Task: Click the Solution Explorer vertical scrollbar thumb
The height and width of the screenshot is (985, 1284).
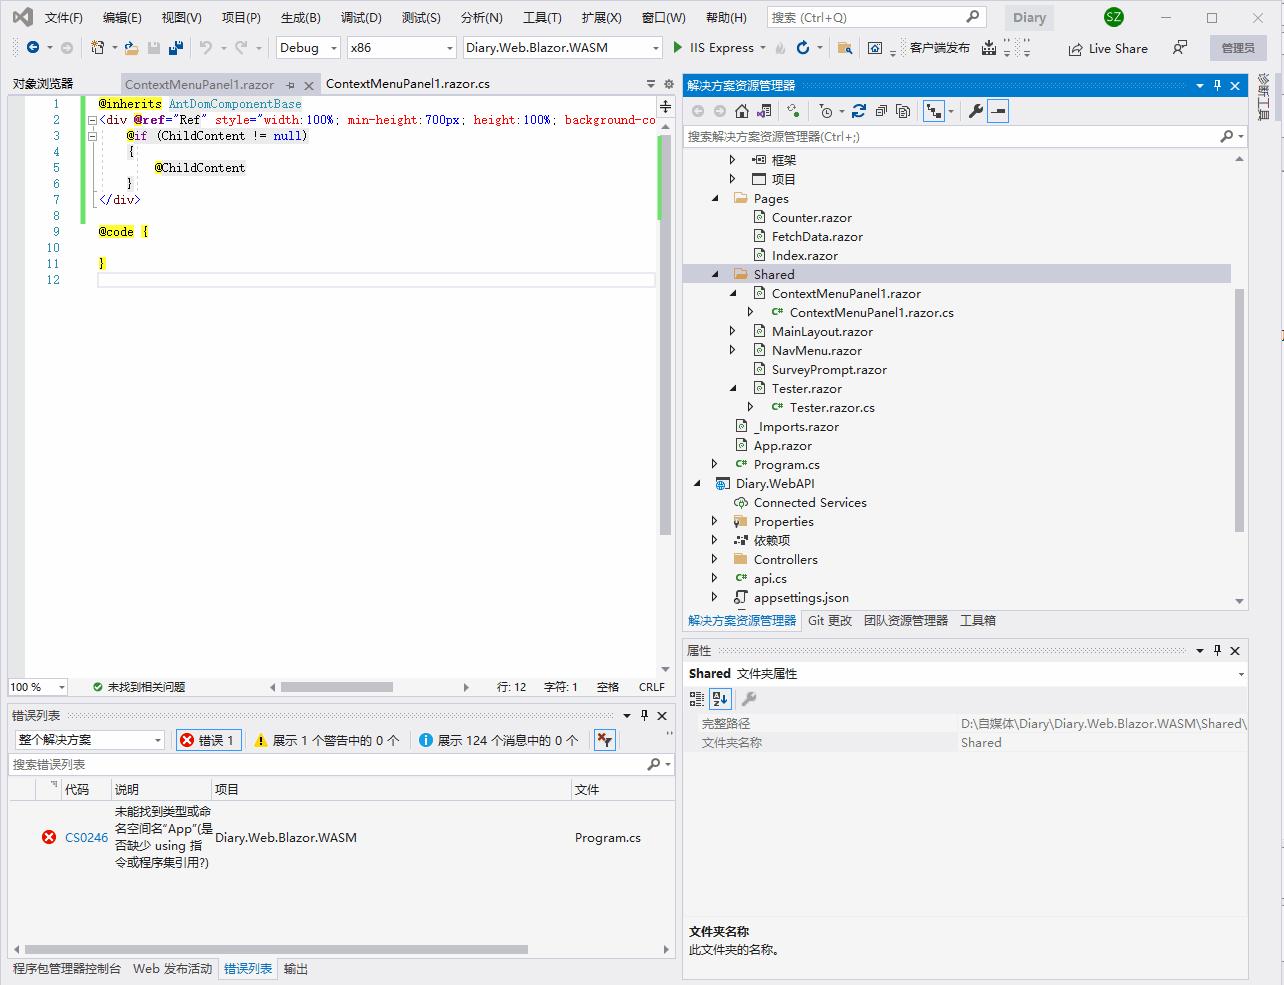Action: coord(1240,410)
